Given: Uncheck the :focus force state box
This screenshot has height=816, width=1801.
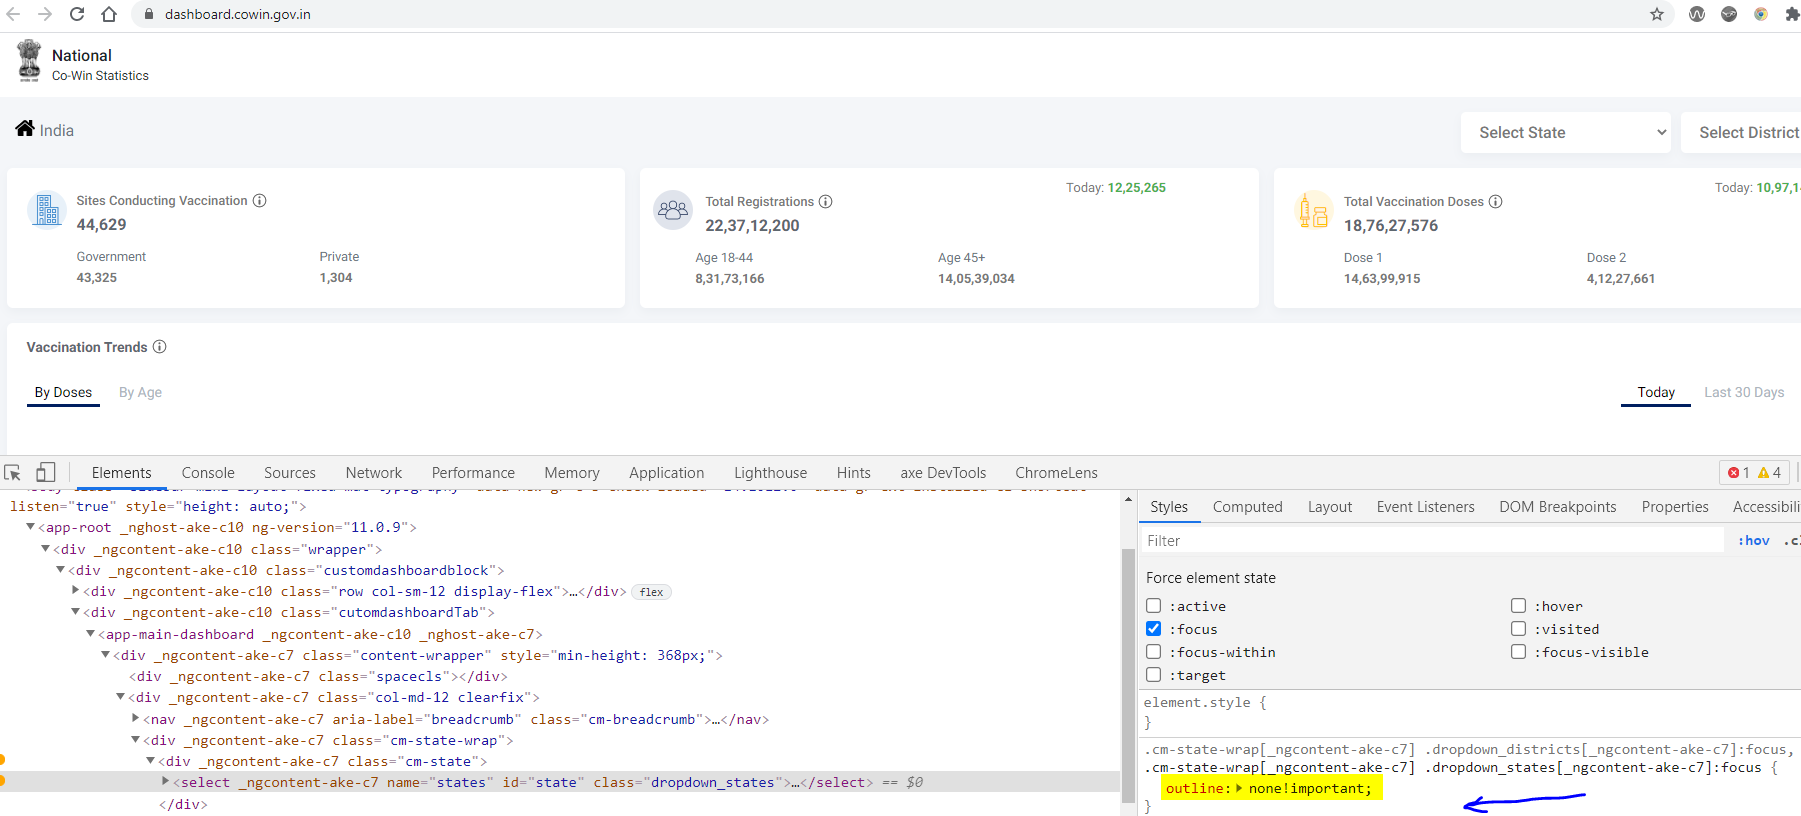Looking at the screenshot, I should (1154, 629).
